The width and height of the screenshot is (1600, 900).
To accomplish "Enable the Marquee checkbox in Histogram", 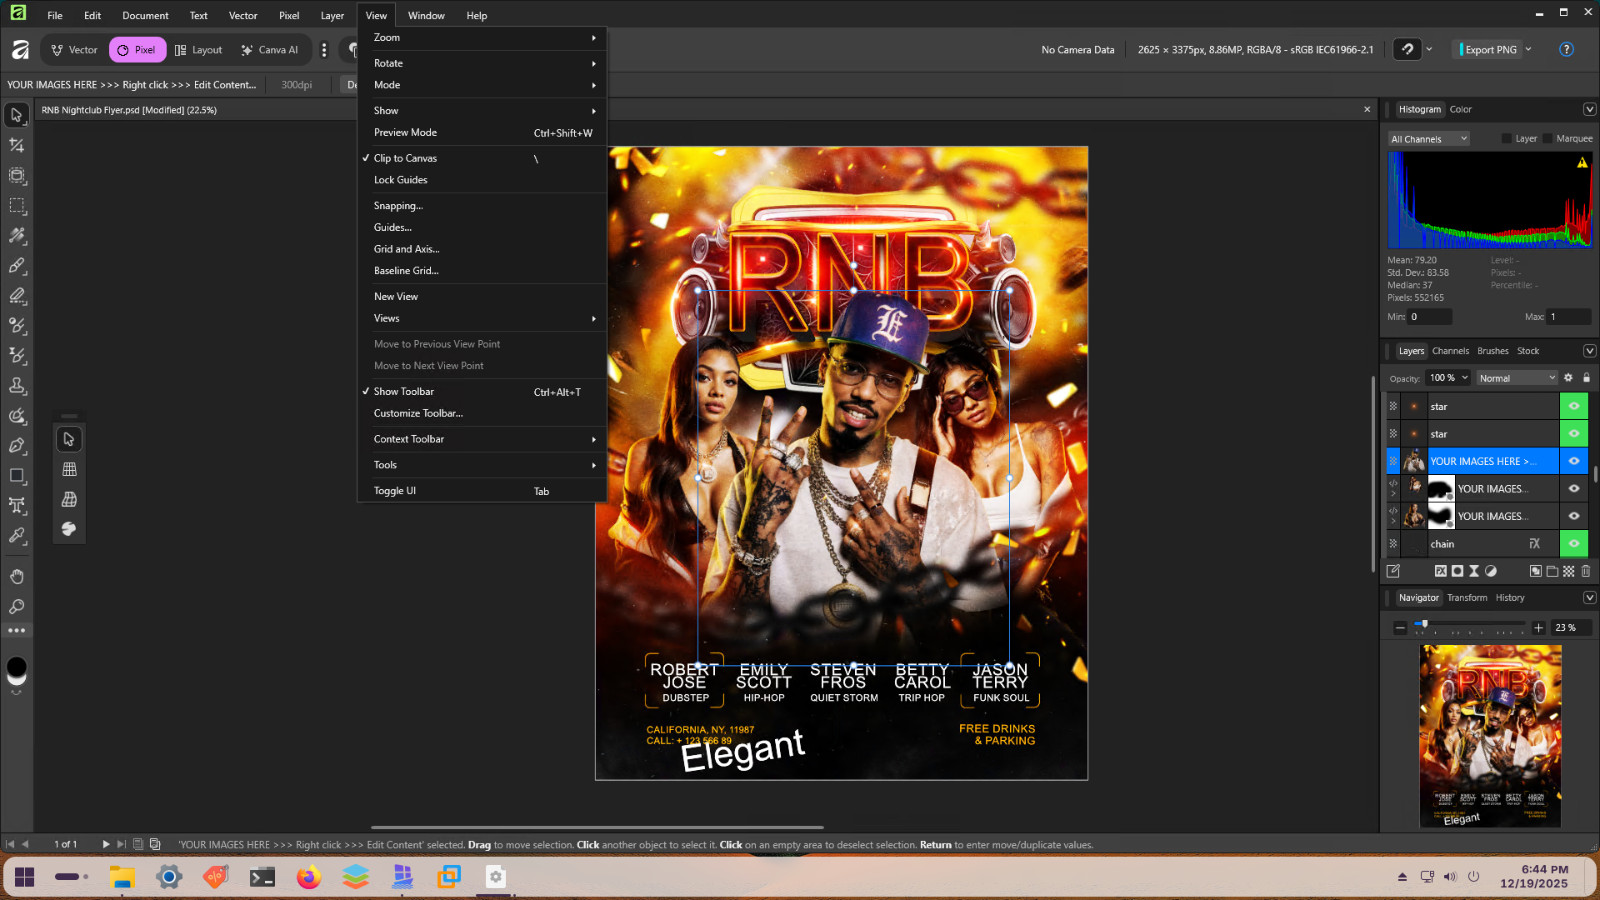I will tap(1548, 139).
